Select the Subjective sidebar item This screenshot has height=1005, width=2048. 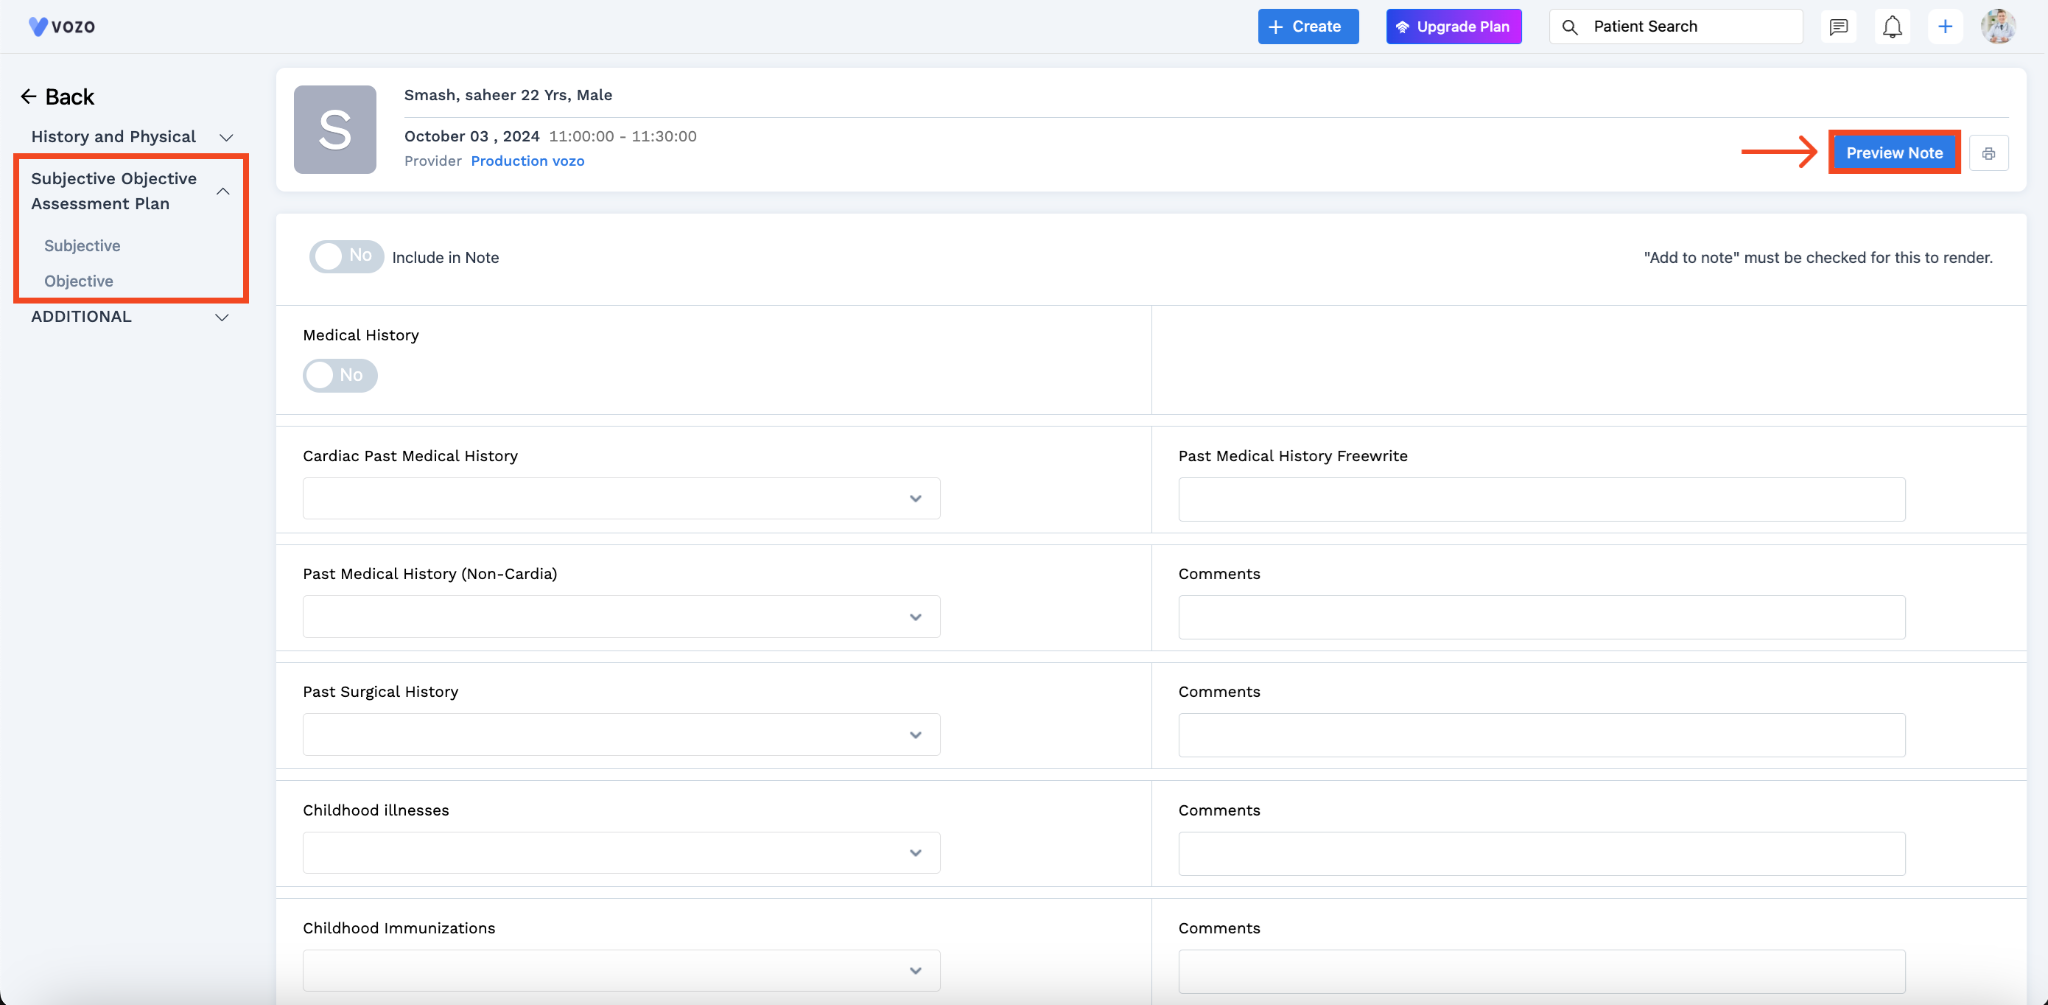(82, 246)
